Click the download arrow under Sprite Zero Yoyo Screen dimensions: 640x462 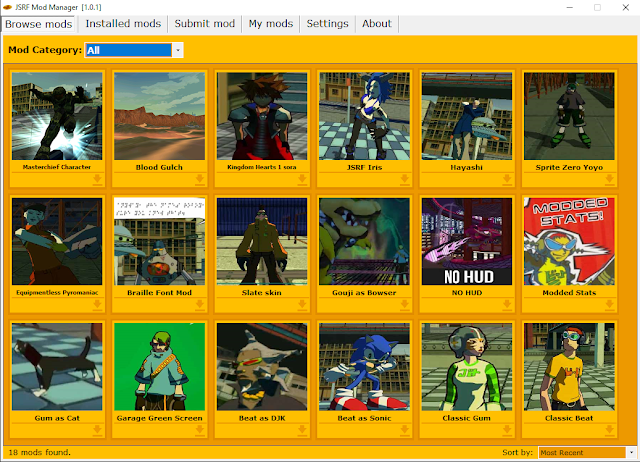pyautogui.click(x=609, y=179)
